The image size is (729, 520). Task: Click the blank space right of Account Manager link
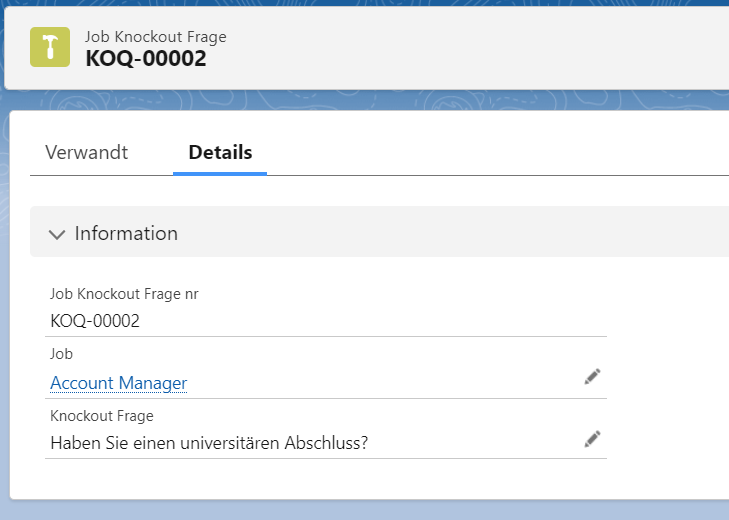[380, 383]
